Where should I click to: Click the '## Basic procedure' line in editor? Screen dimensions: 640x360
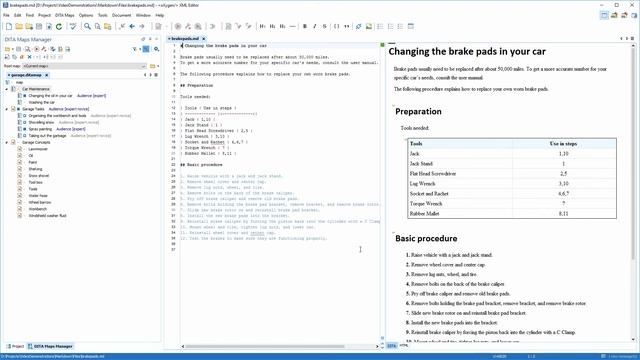201,165
